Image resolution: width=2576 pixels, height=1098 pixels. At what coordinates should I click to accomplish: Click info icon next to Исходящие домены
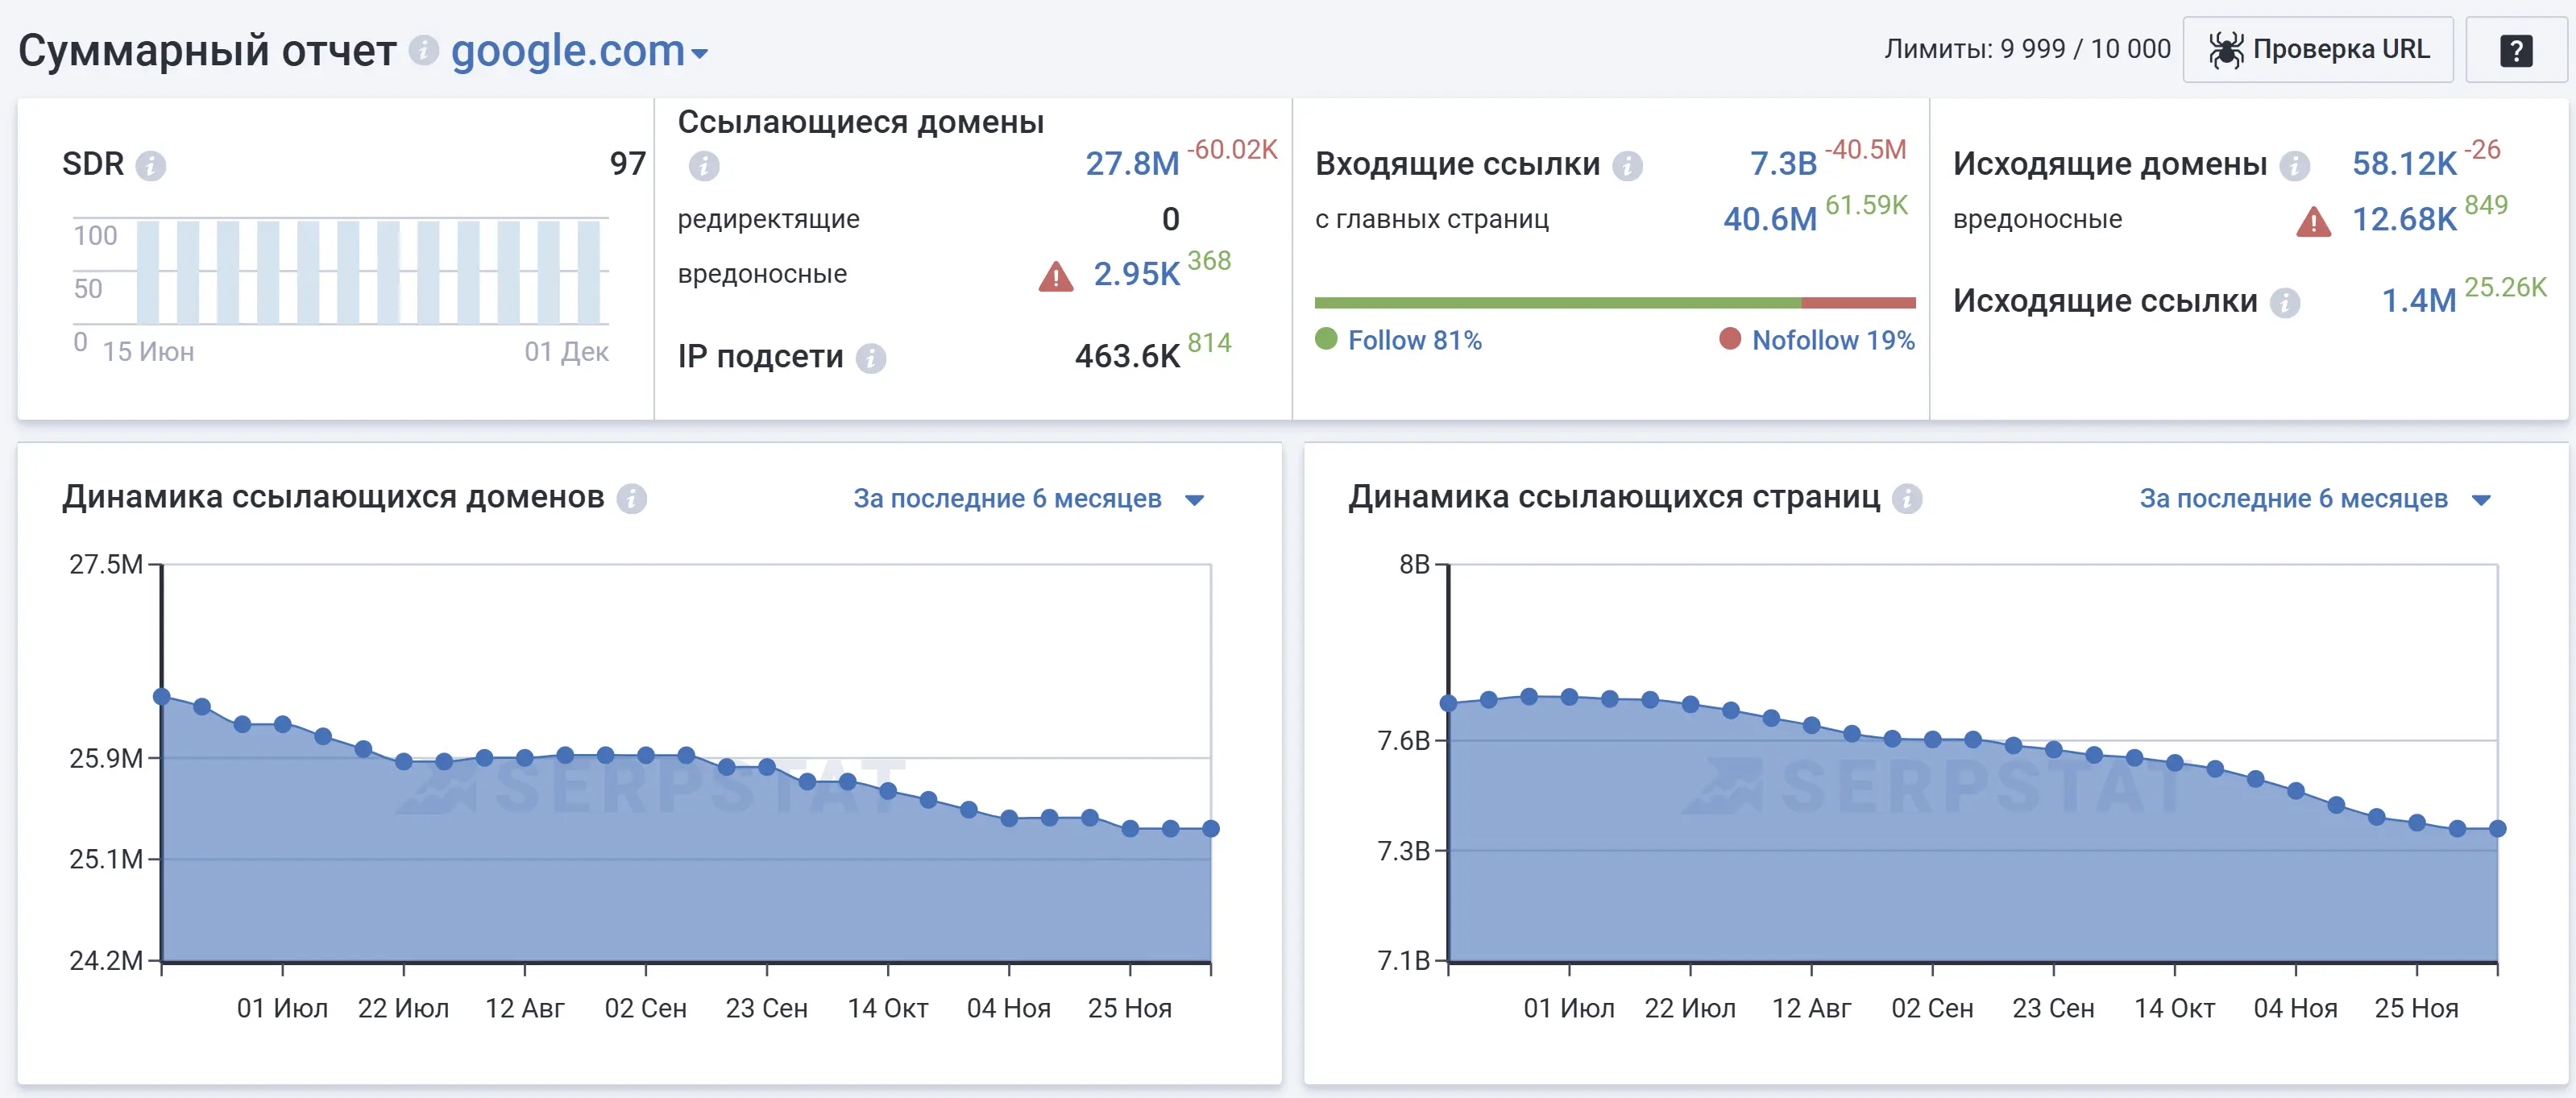coord(2294,165)
